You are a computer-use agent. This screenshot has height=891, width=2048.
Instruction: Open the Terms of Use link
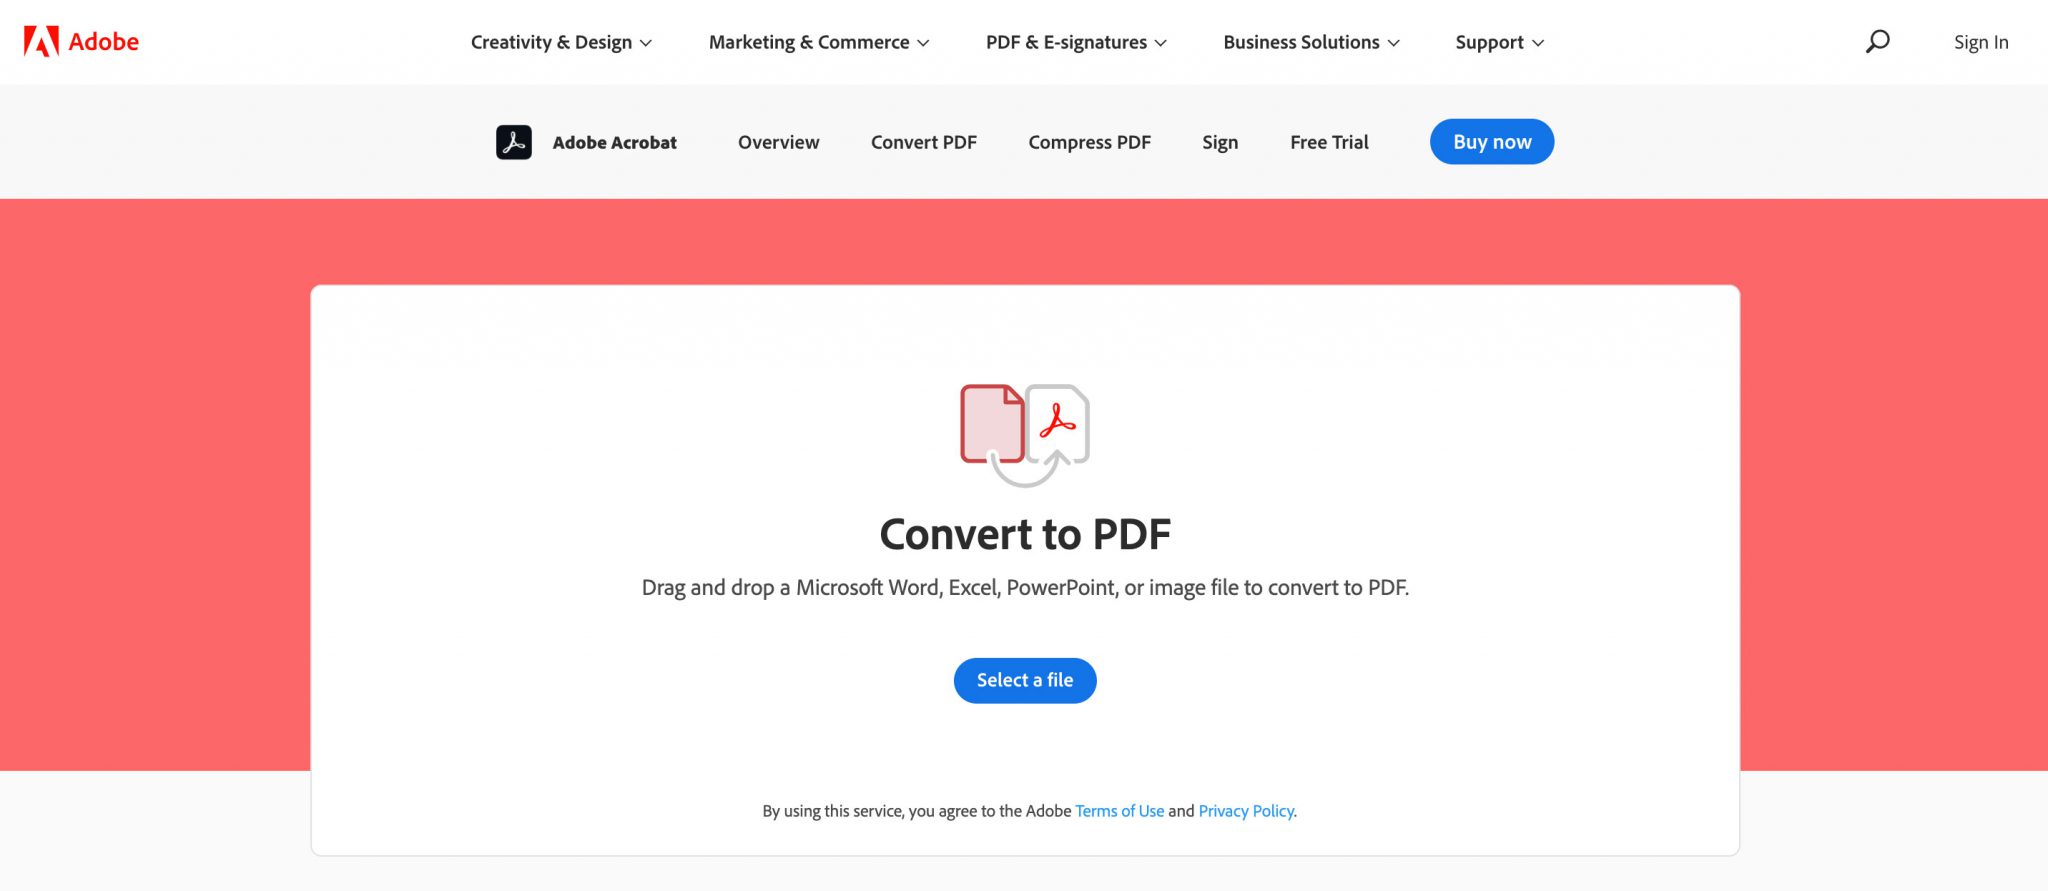tap(1119, 811)
